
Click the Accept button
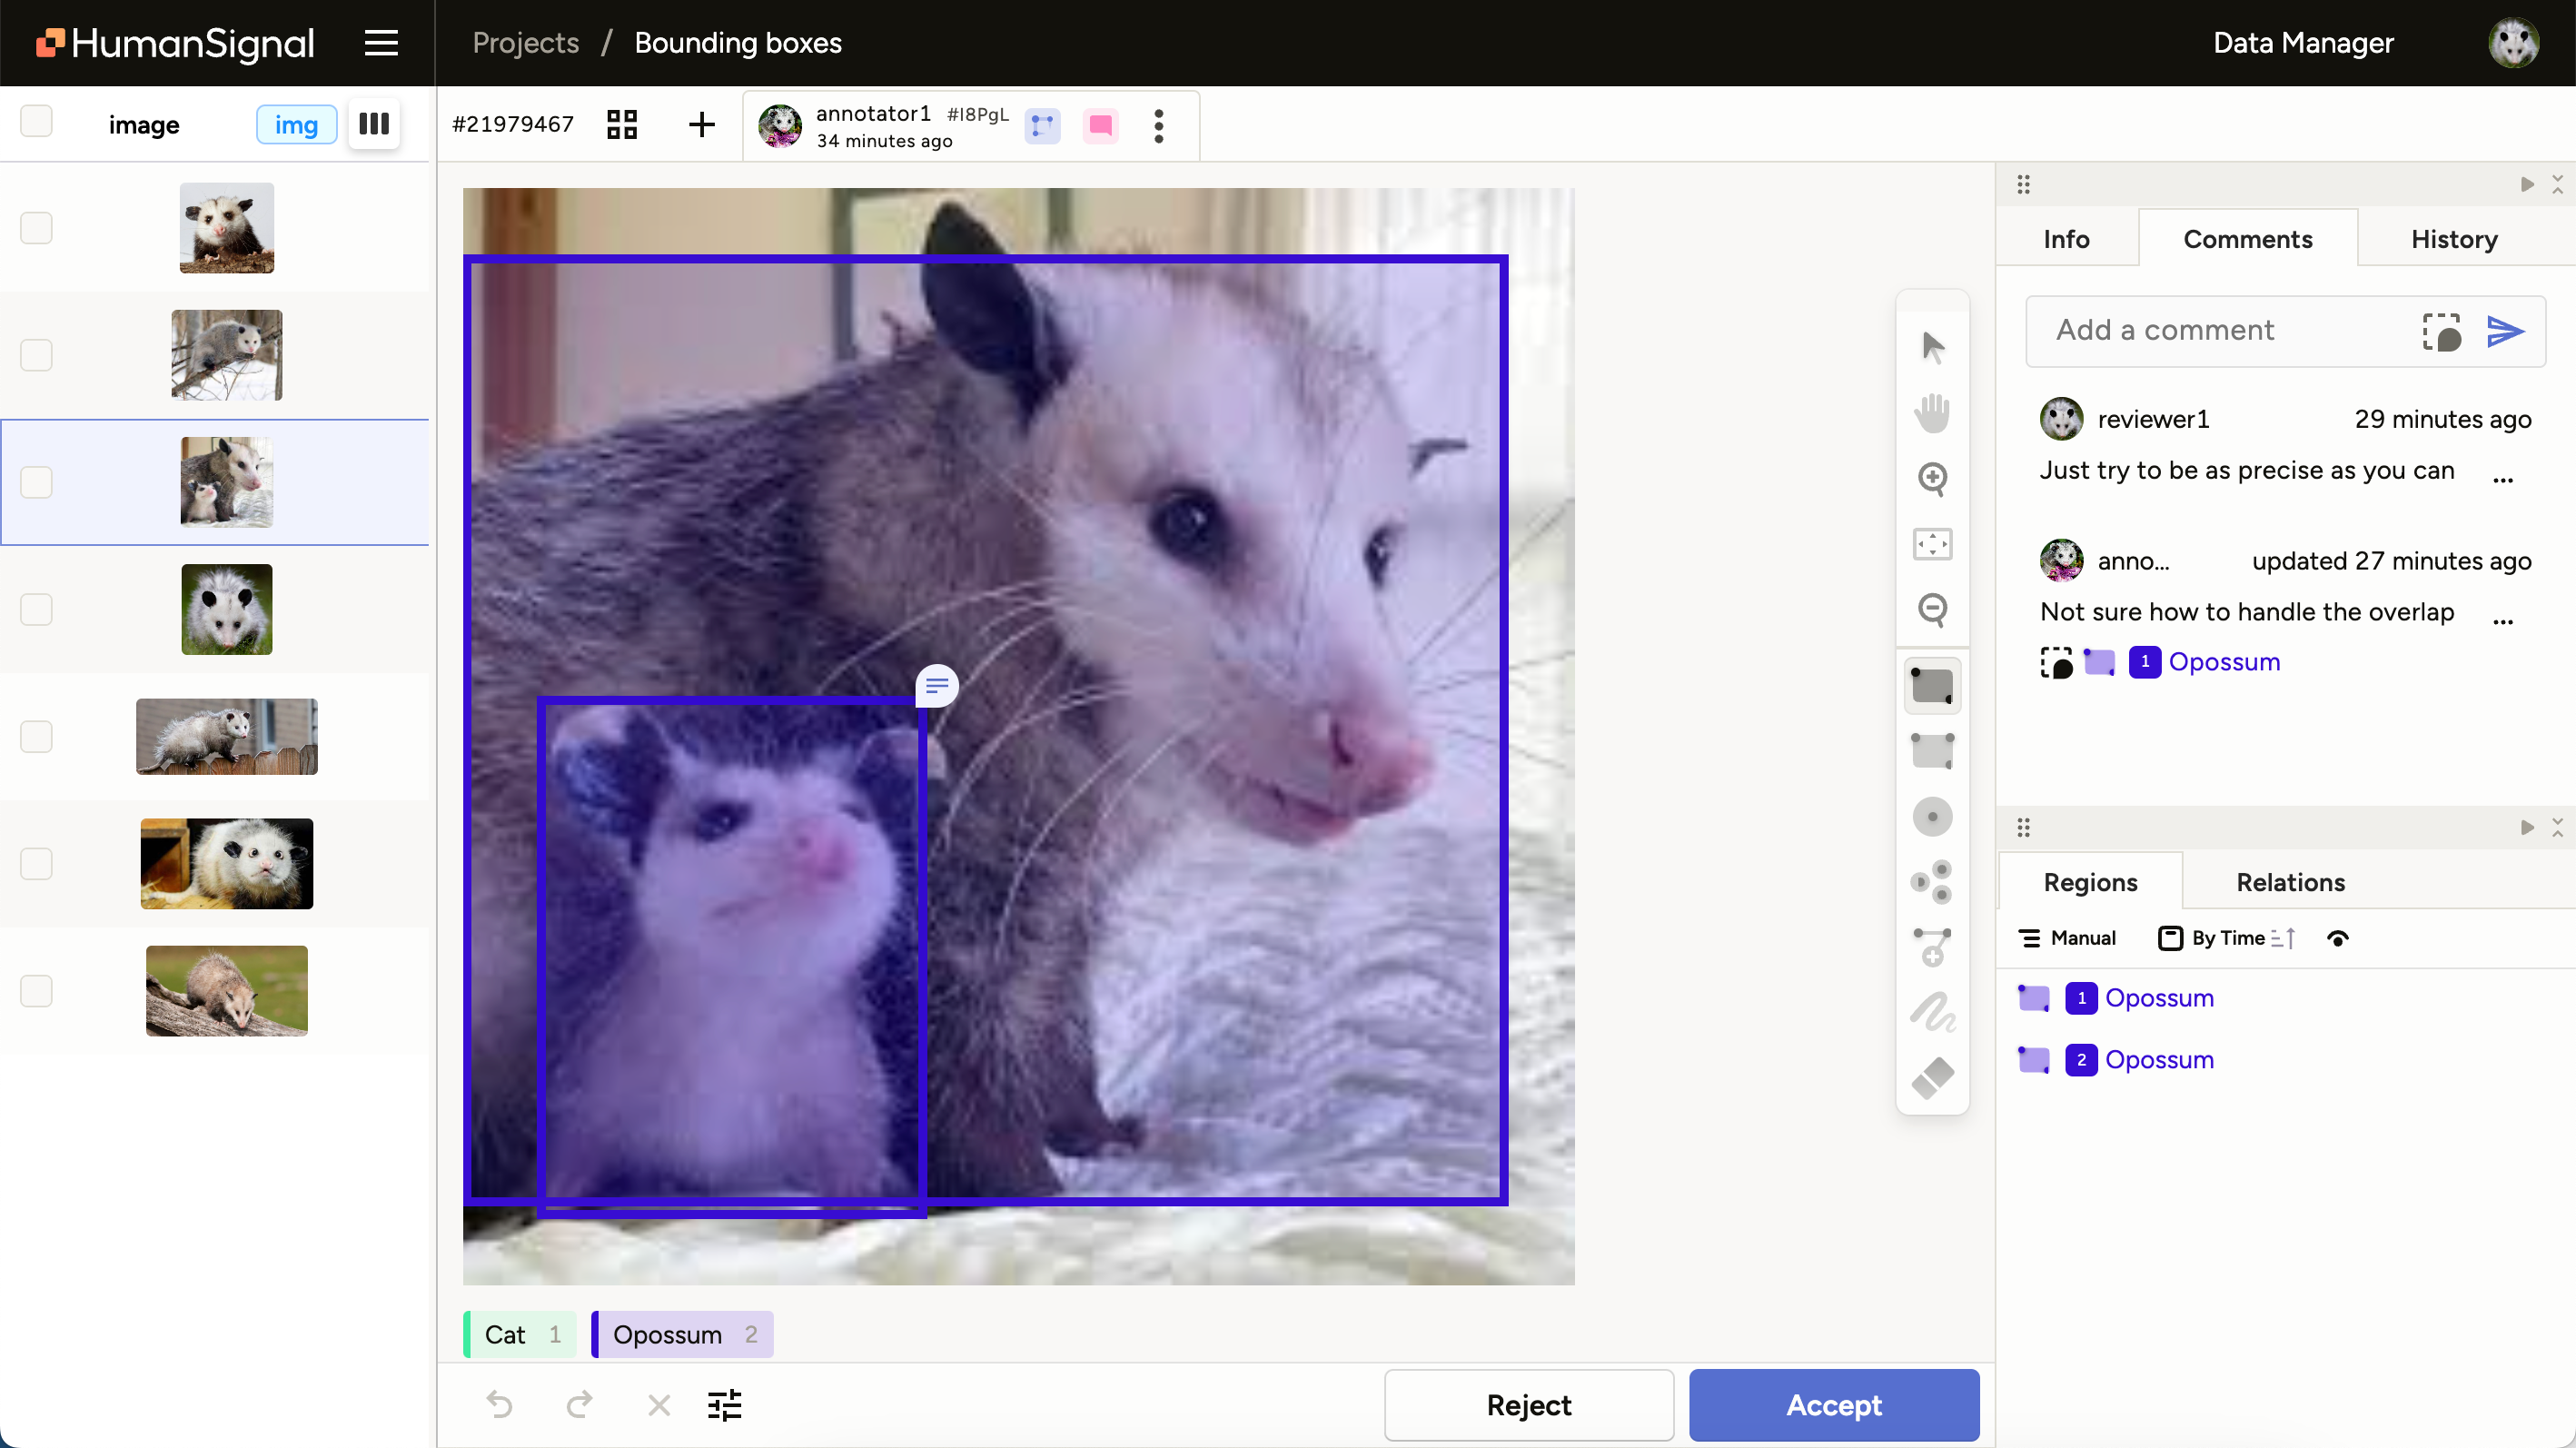pos(1833,1405)
